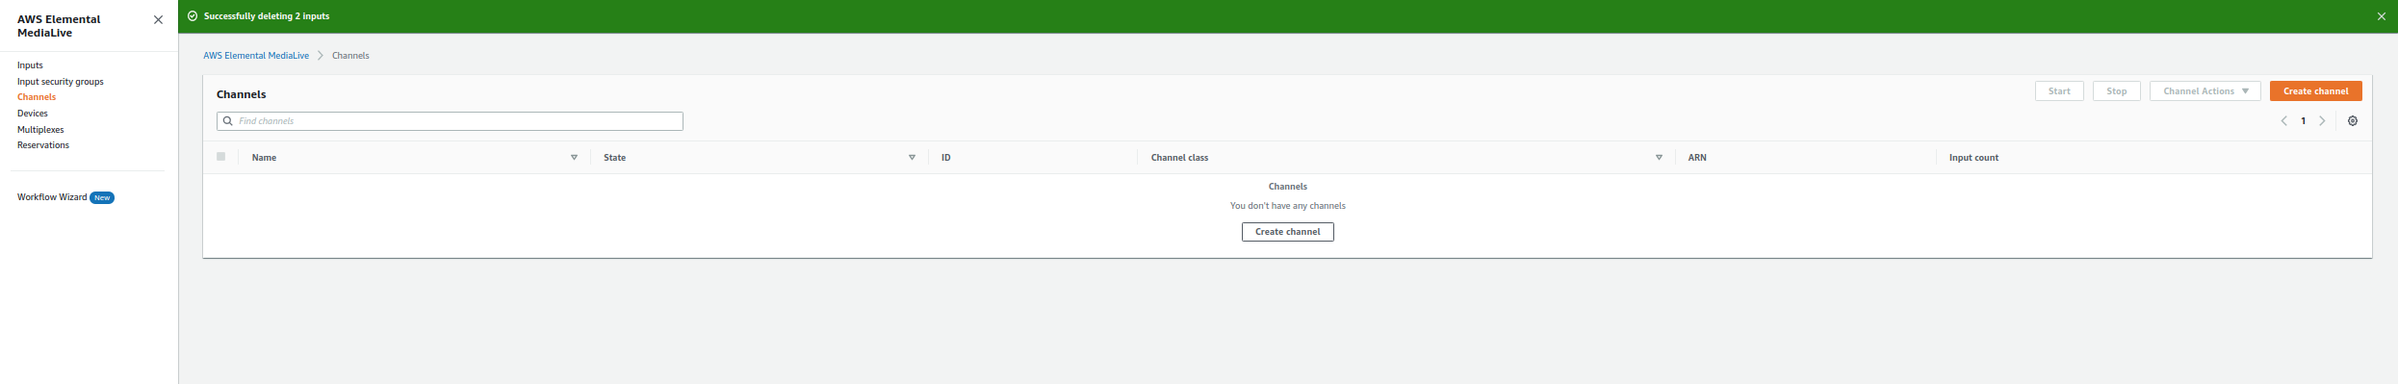2398x384 pixels.
Task: Click the orange Create channel button
Action: coord(2315,91)
